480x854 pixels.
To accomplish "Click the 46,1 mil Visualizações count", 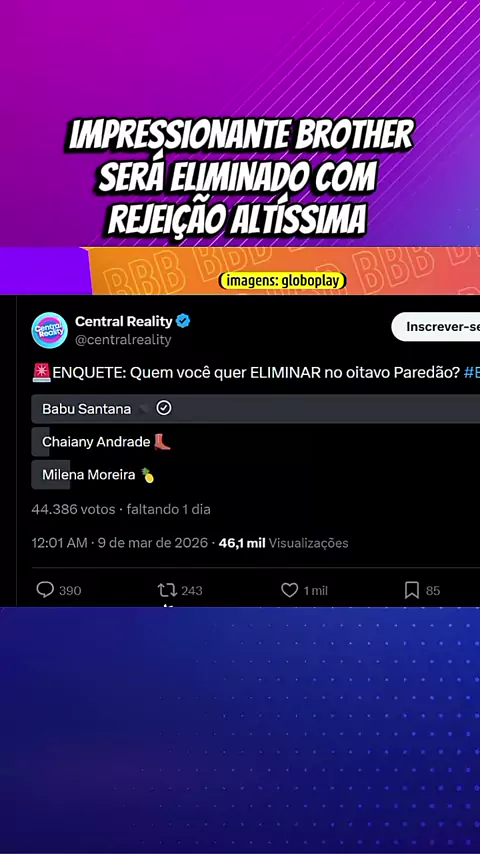I will [283, 543].
